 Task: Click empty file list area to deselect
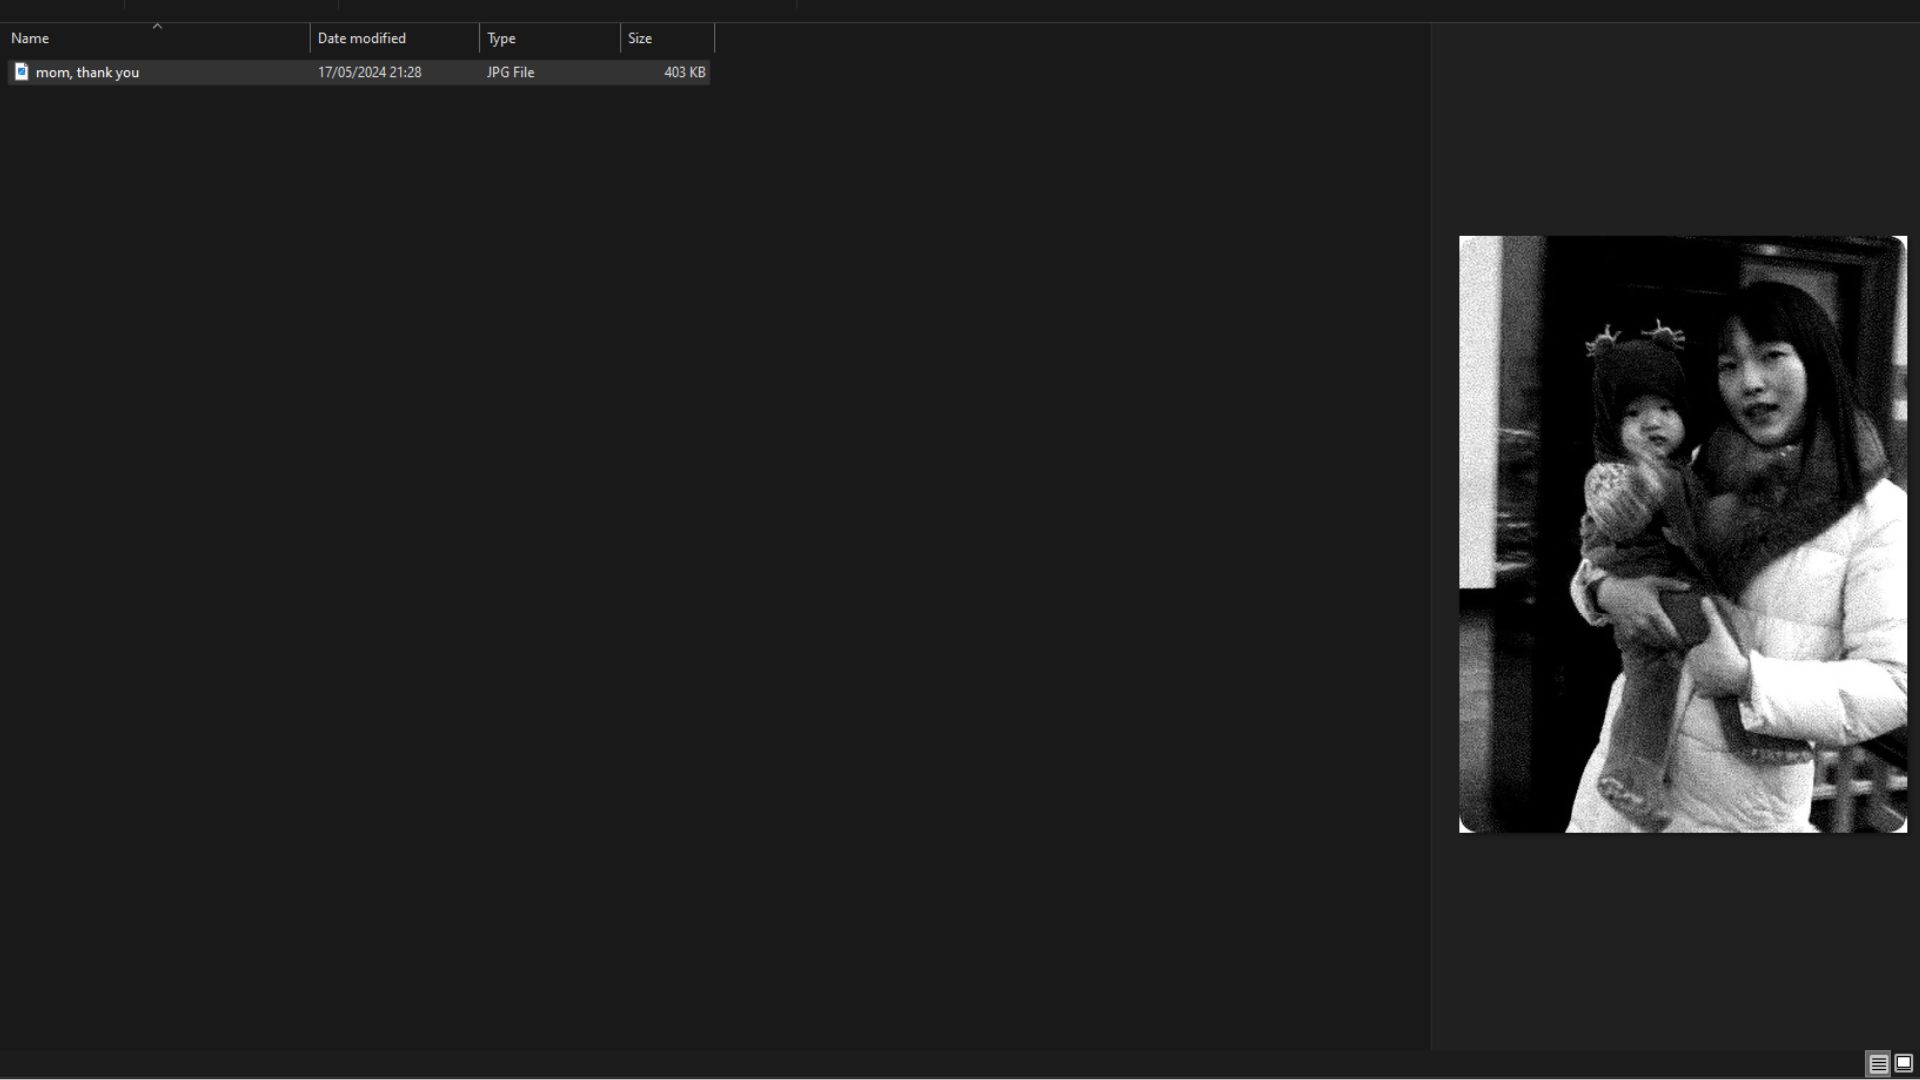700,500
